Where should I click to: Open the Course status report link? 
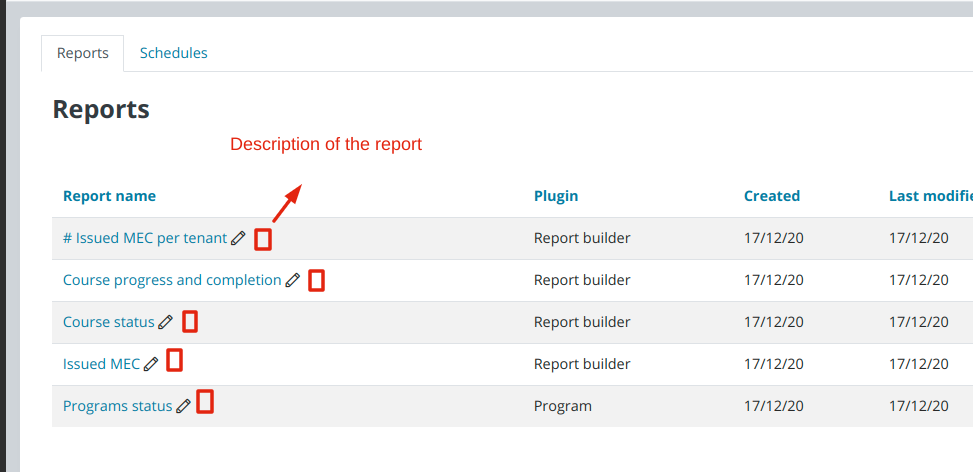[x=109, y=322]
